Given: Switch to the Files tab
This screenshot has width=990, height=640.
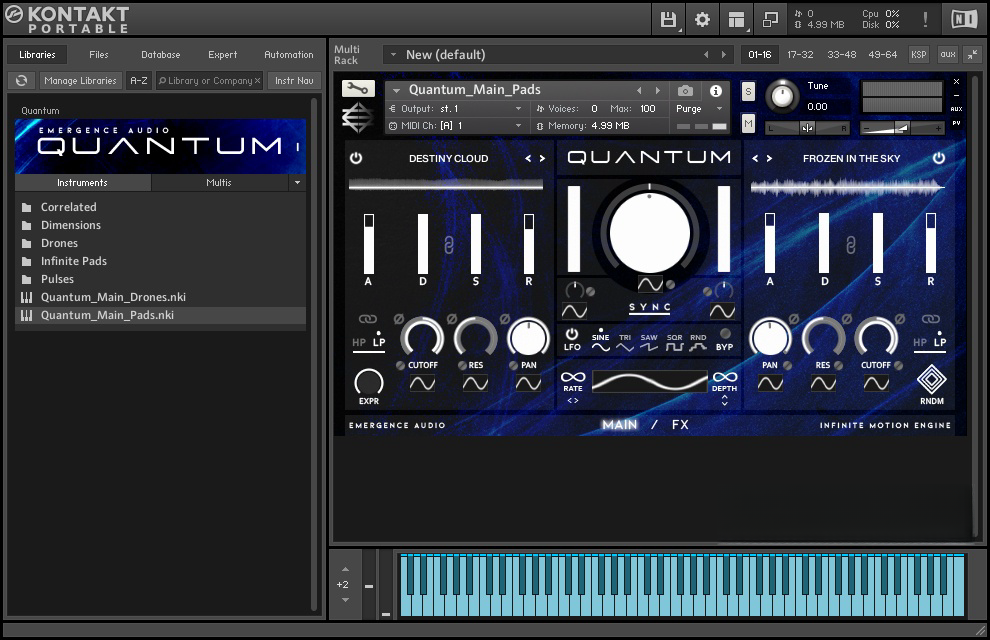Looking at the screenshot, I should point(98,54).
